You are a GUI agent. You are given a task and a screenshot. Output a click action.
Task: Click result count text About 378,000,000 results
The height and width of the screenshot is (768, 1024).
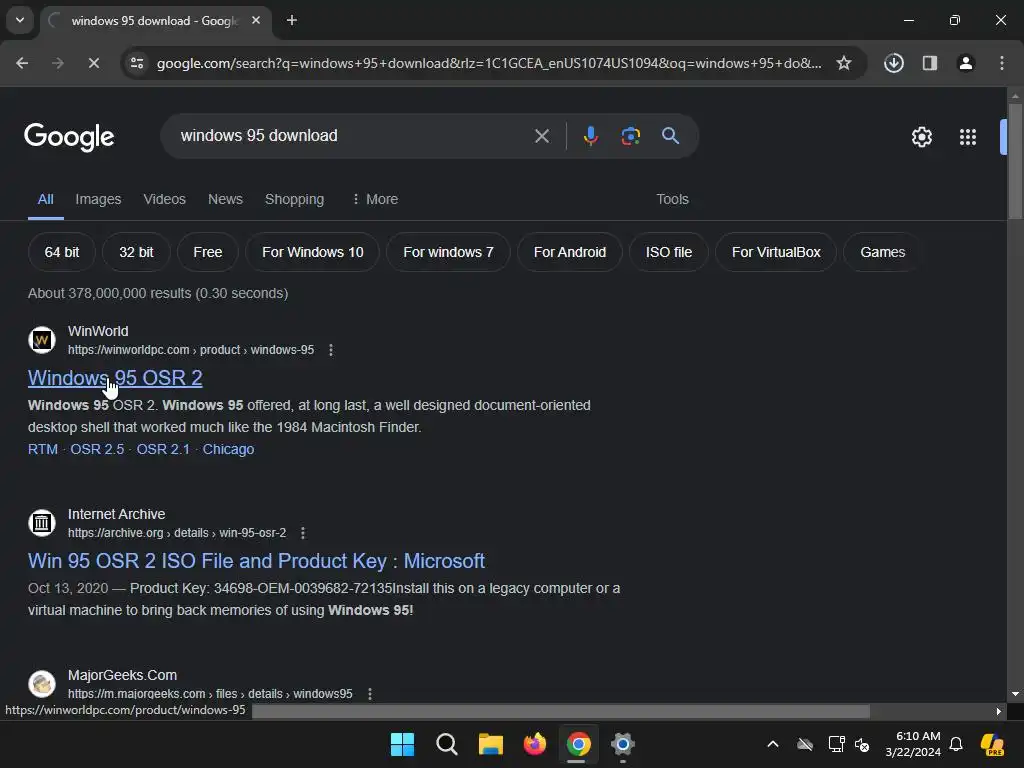click(x=158, y=293)
